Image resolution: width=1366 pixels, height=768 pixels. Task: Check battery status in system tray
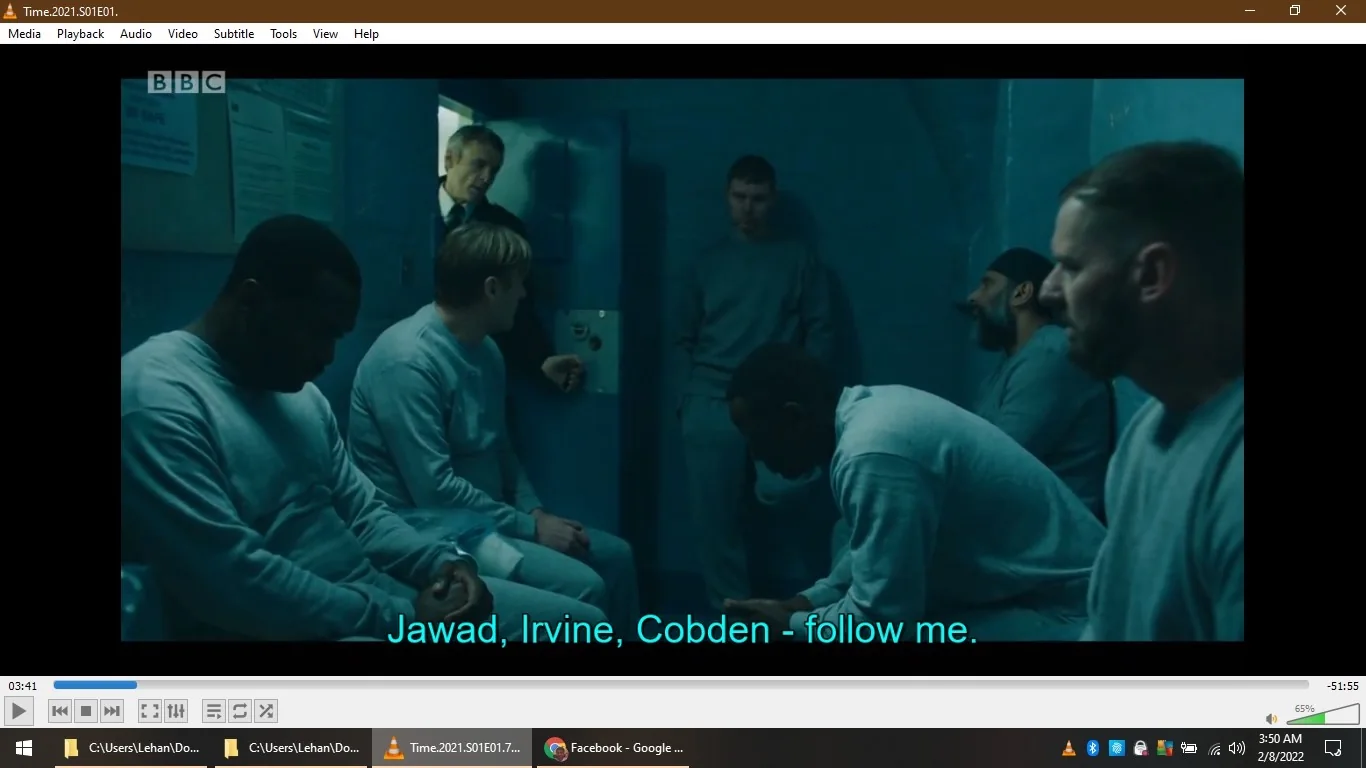pyautogui.click(x=1189, y=748)
